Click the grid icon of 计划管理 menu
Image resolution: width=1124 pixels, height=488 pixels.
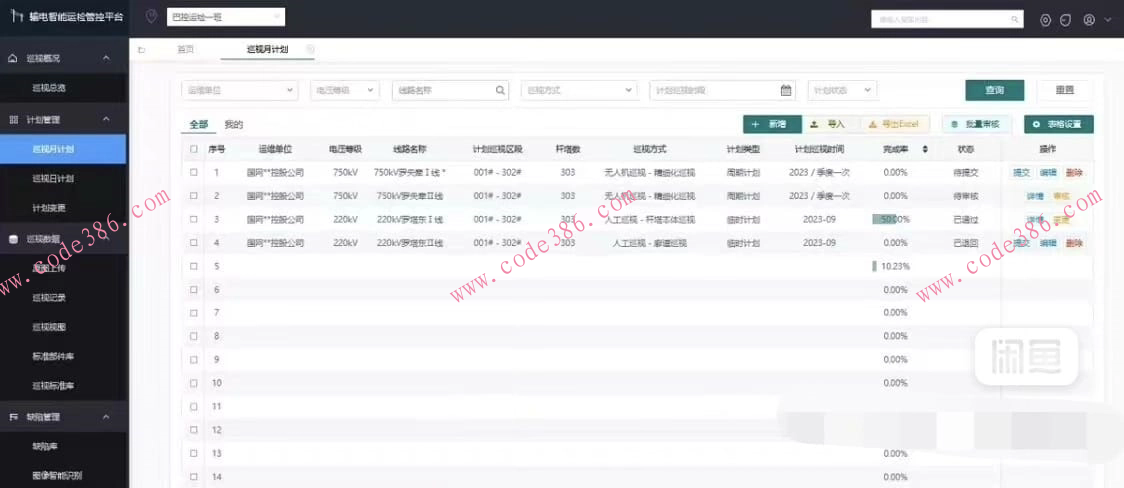click(13, 119)
